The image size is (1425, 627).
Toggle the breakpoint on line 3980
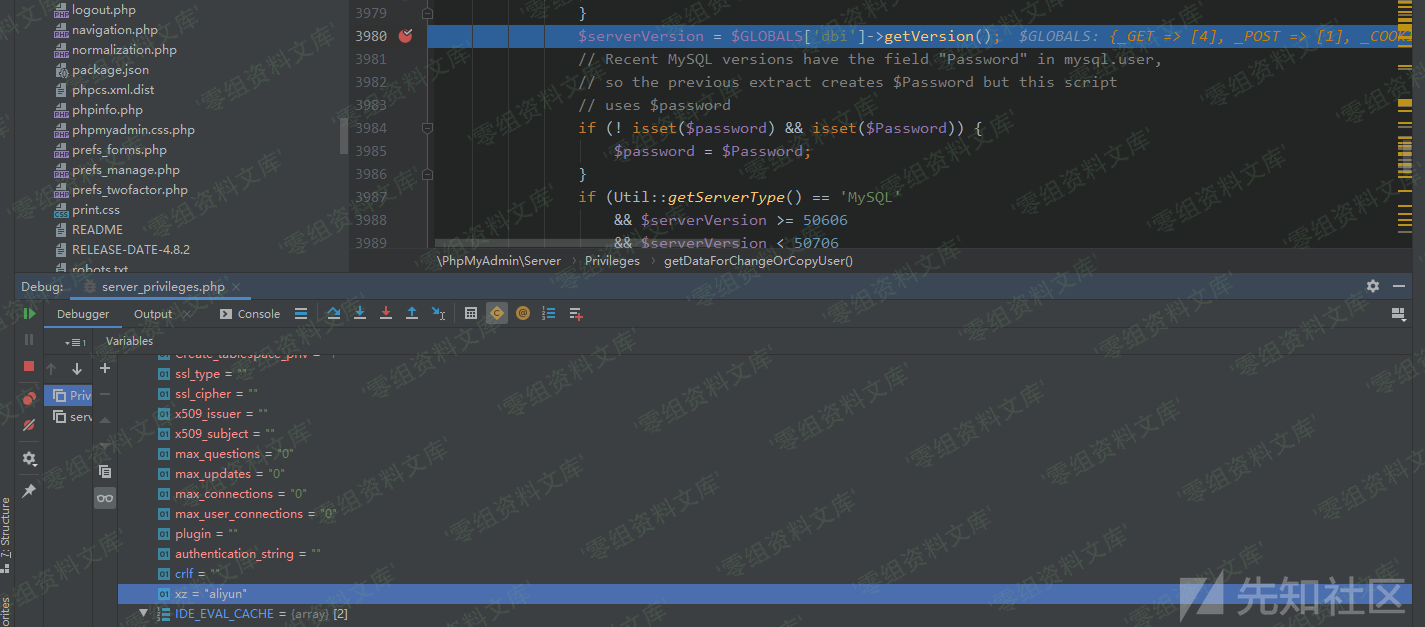tap(405, 36)
